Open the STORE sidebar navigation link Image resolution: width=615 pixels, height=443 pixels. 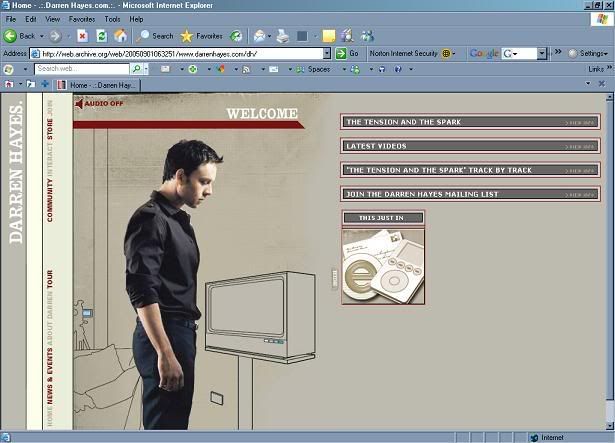pyautogui.click(x=50, y=129)
